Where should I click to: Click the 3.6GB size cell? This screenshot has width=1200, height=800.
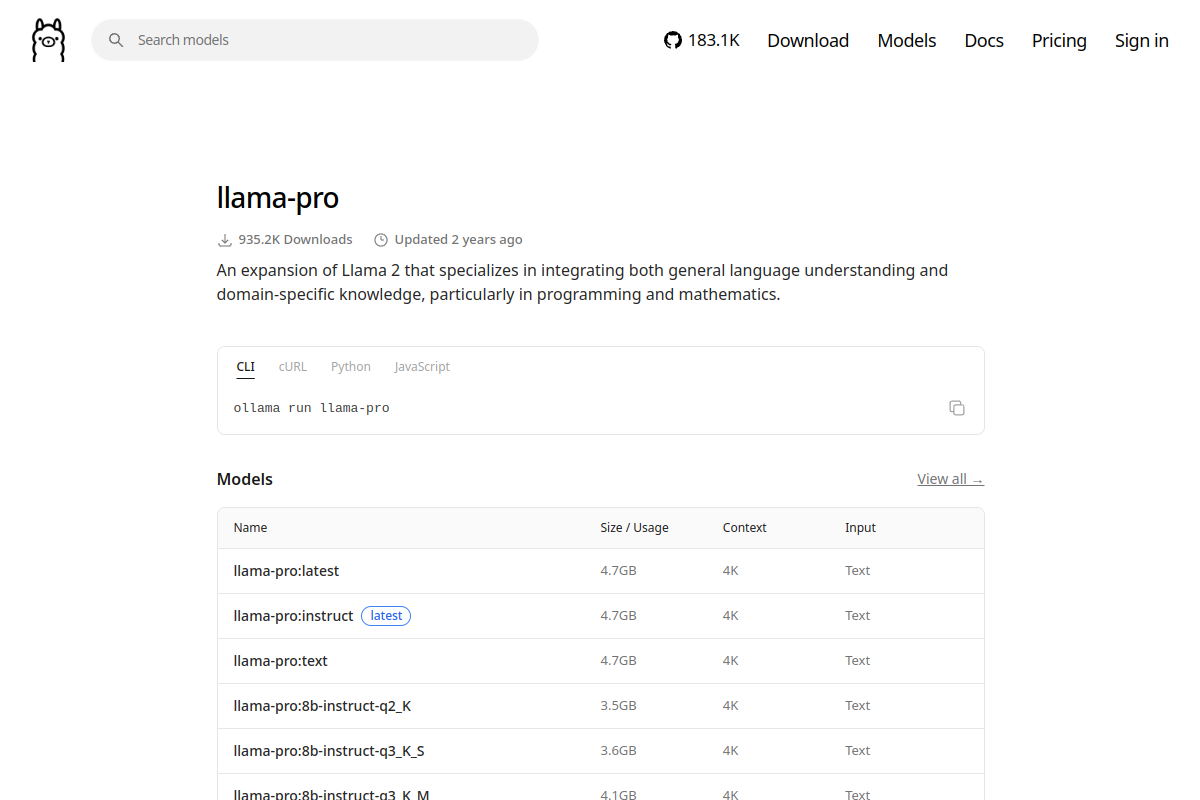click(618, 751)
